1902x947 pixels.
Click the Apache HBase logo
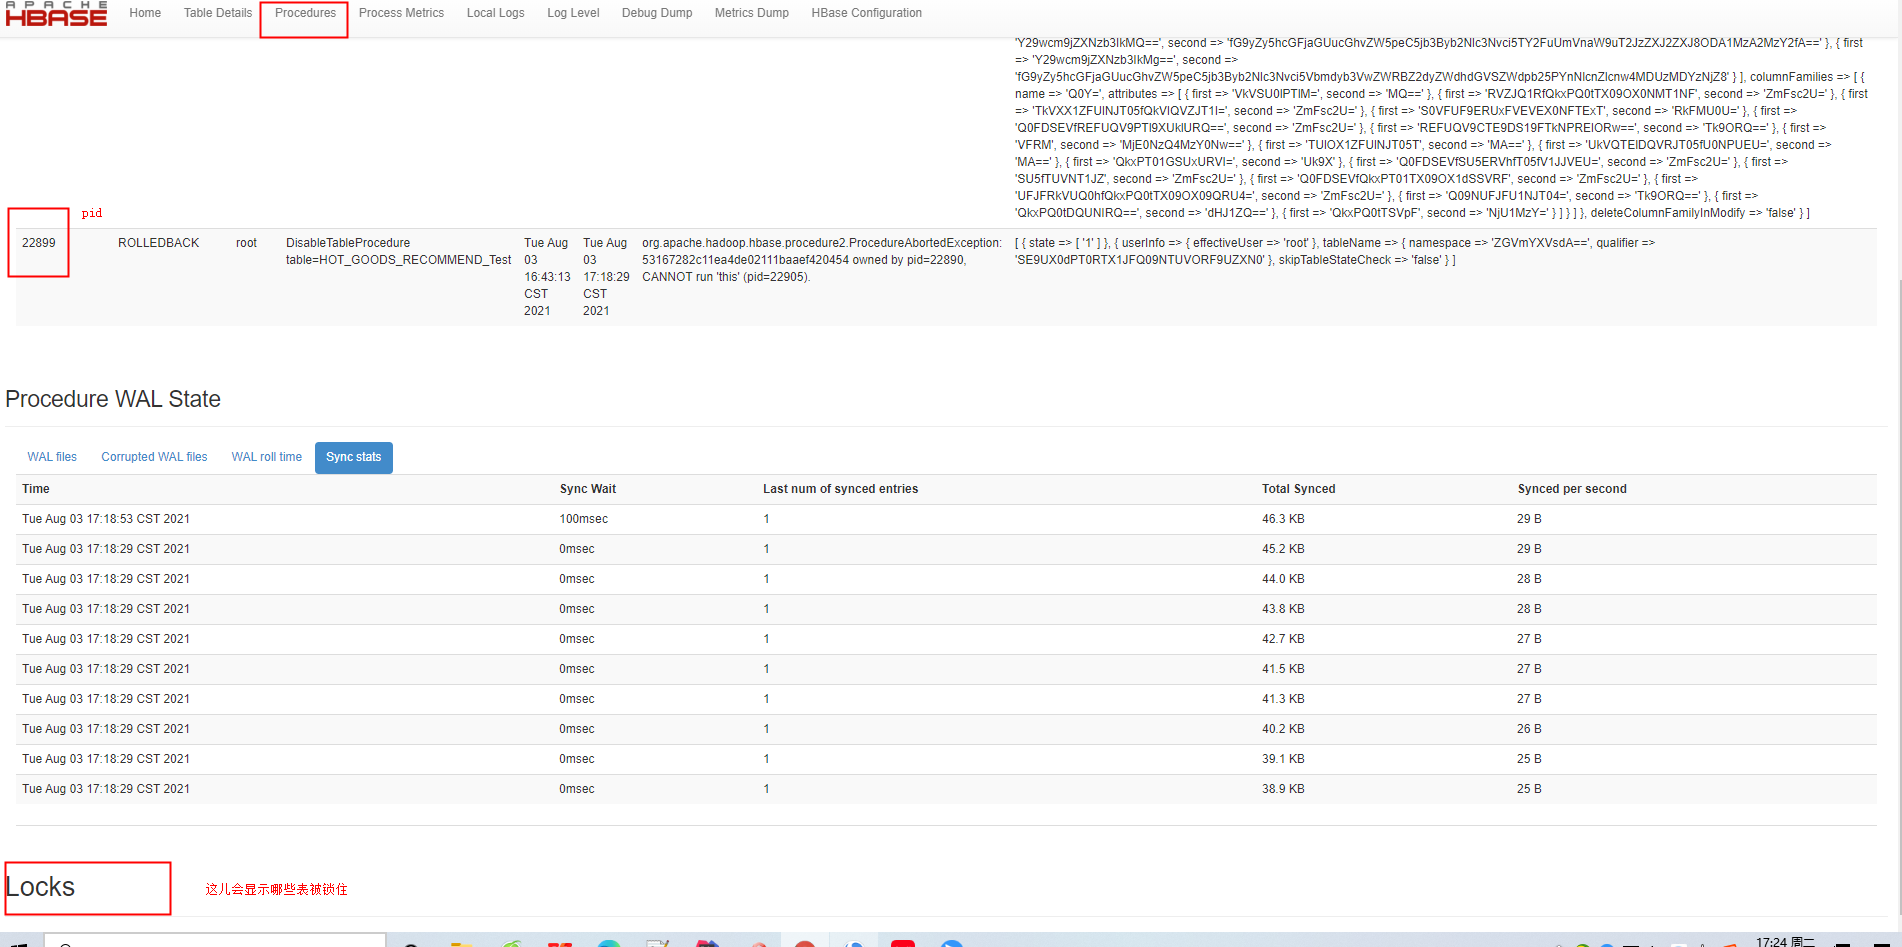(x=55, y=14)
